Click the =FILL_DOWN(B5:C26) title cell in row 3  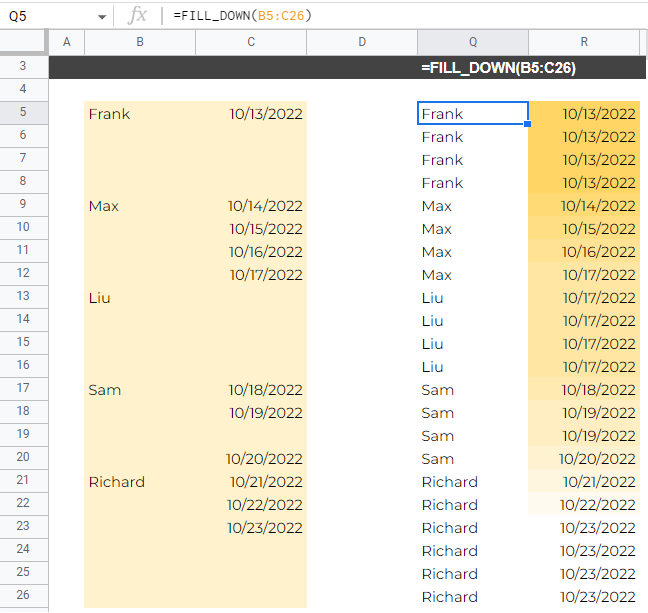pos(498,68)
